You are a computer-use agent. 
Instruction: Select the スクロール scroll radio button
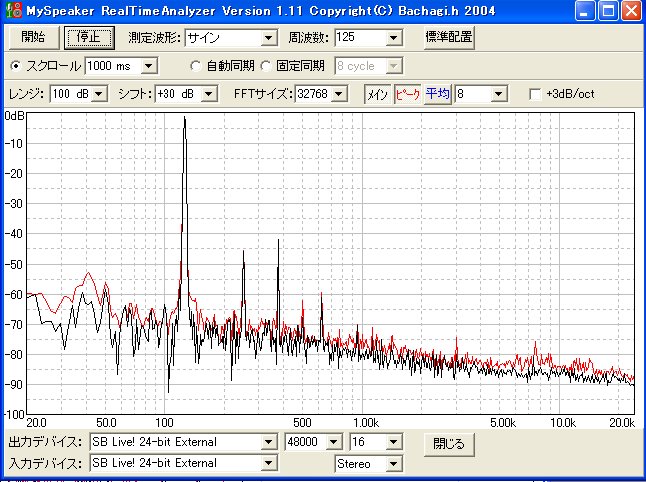[15, 66]
